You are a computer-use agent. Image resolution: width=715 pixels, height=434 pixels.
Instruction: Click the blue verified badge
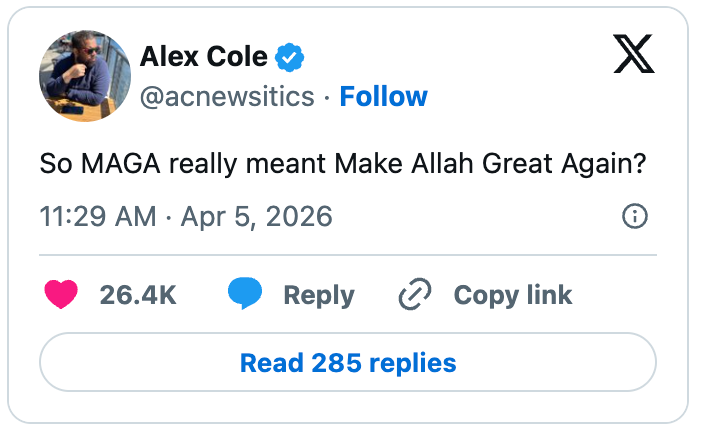click(290, 58)
